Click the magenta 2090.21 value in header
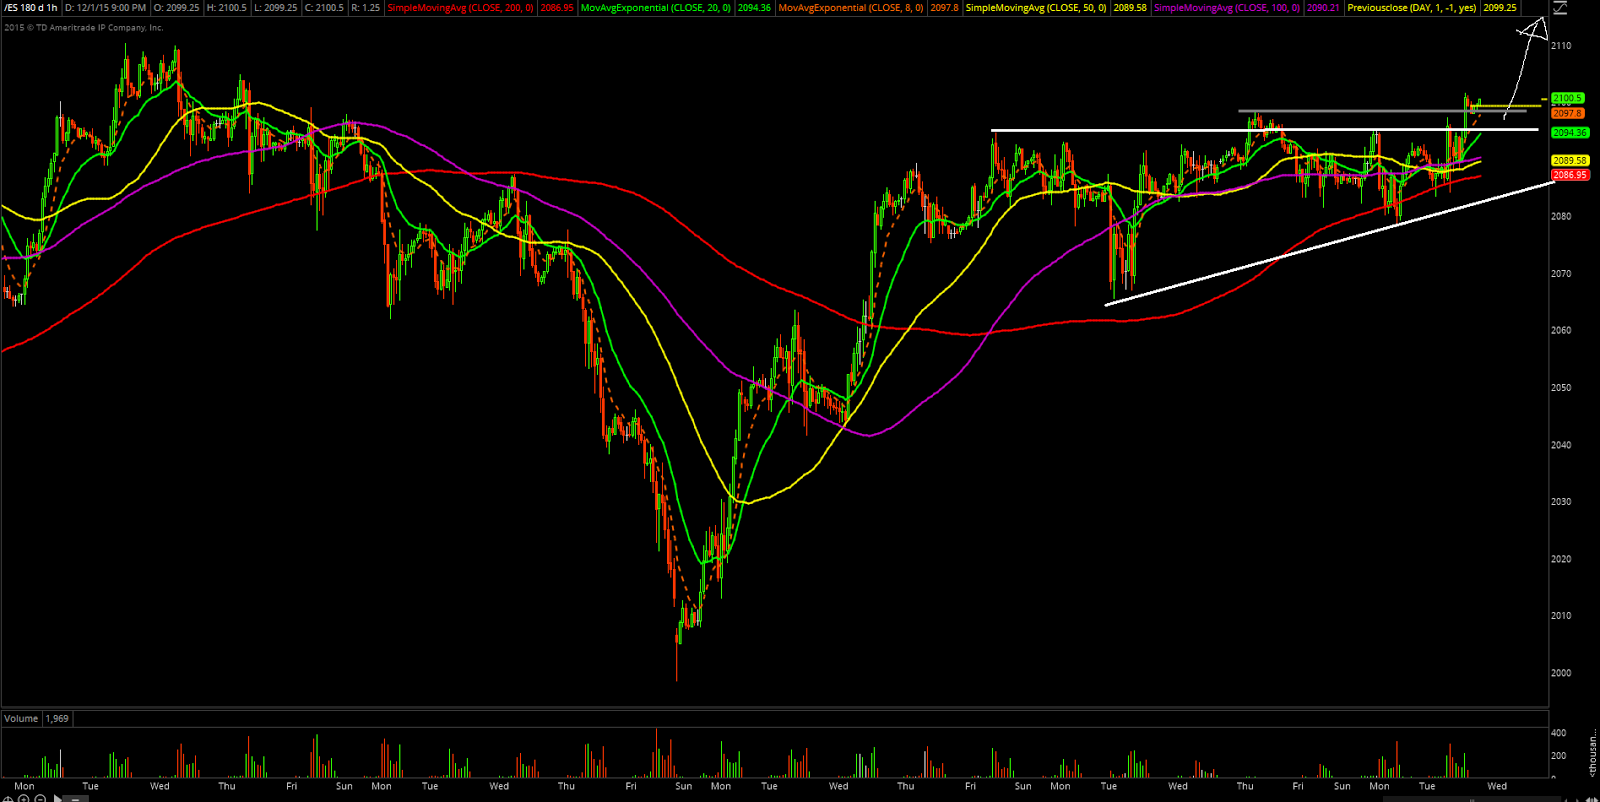The width and height of the screenshot is (1600, 802). pos(1323,7)
